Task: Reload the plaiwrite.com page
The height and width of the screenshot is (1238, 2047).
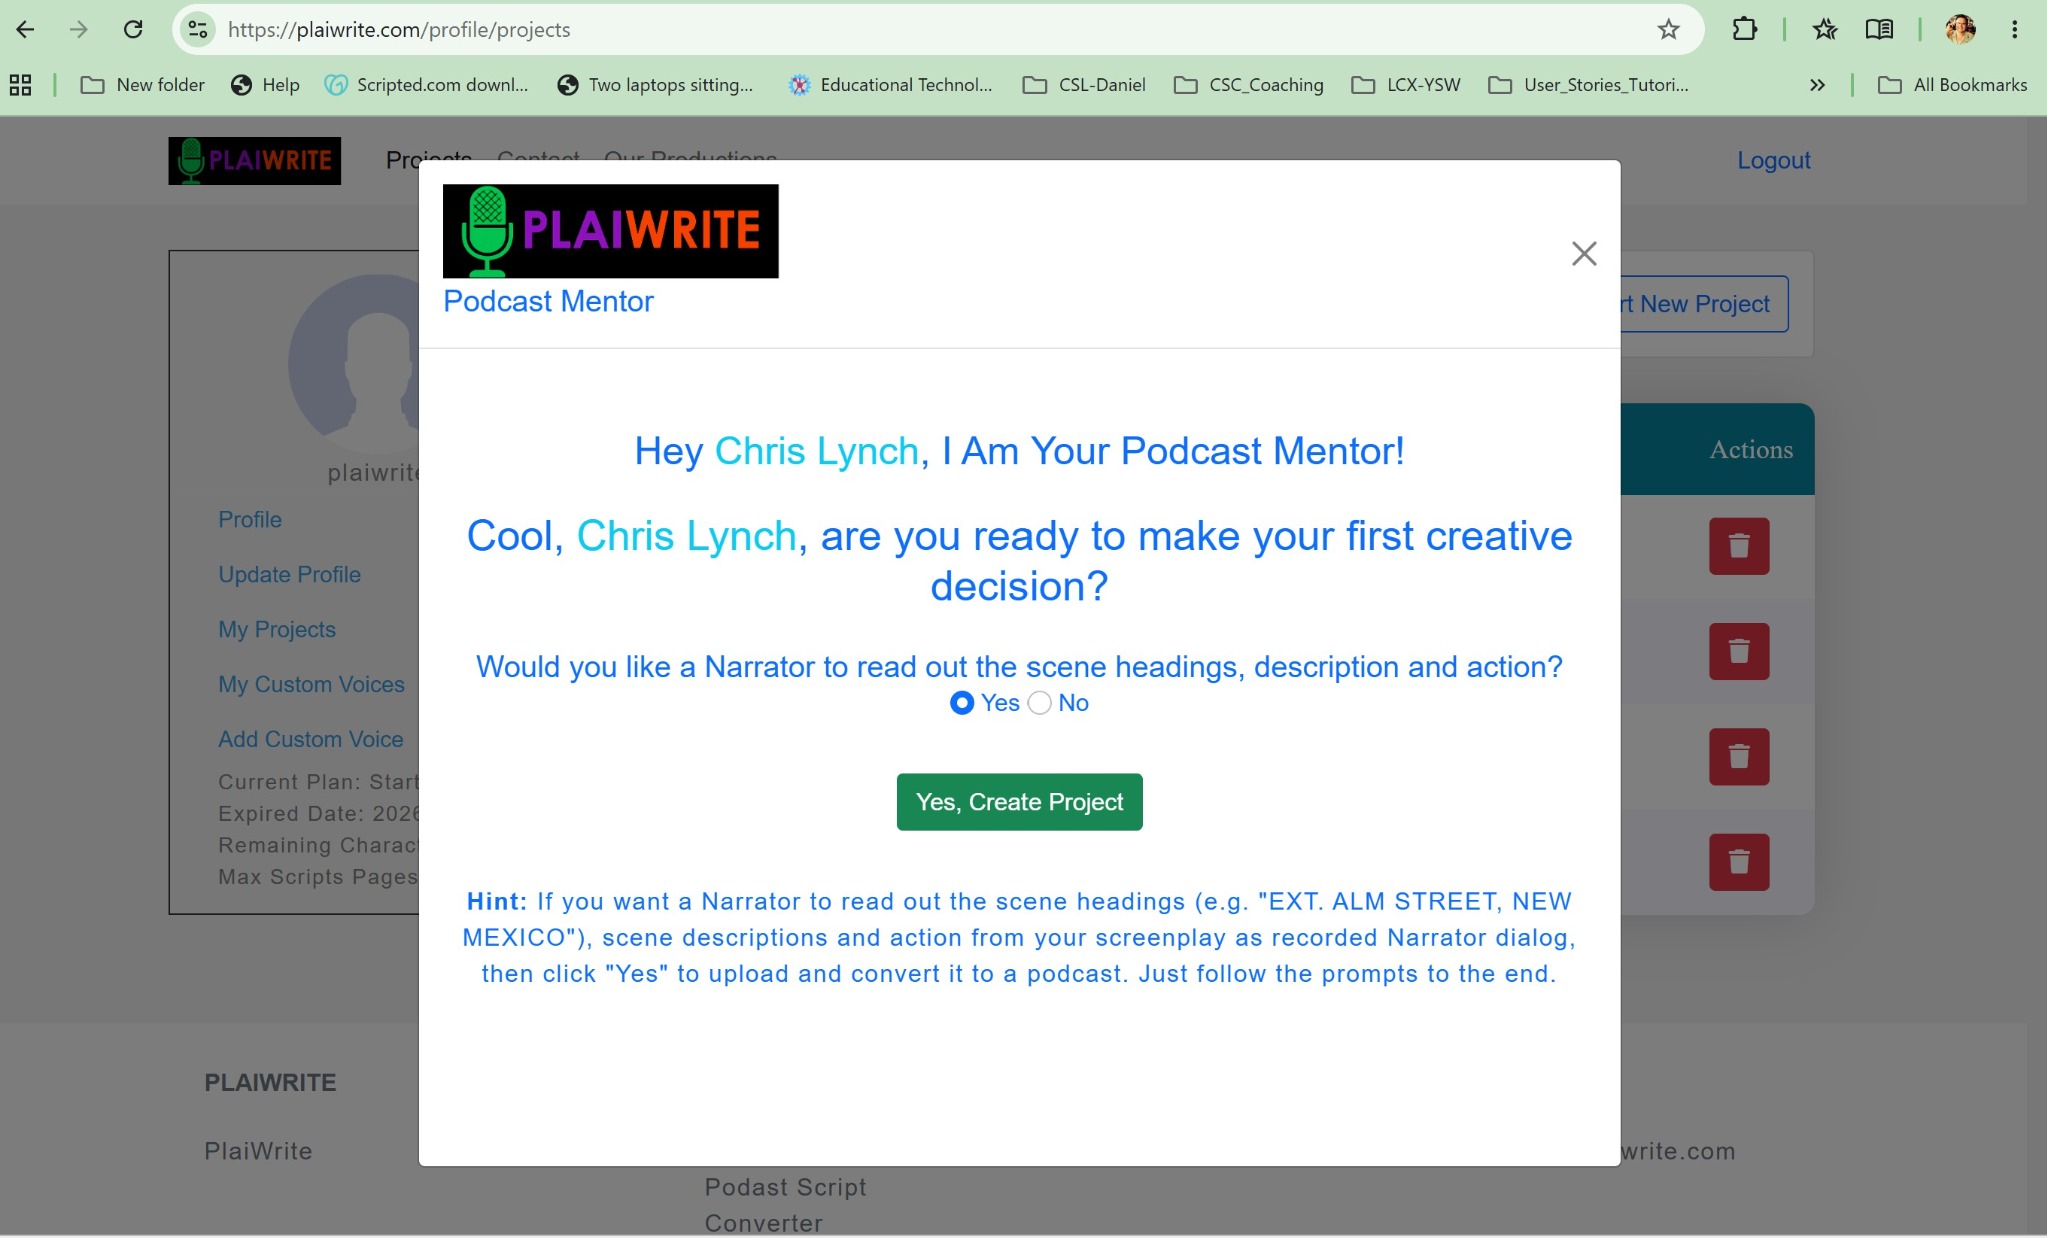Action: (x=133, y=29)
